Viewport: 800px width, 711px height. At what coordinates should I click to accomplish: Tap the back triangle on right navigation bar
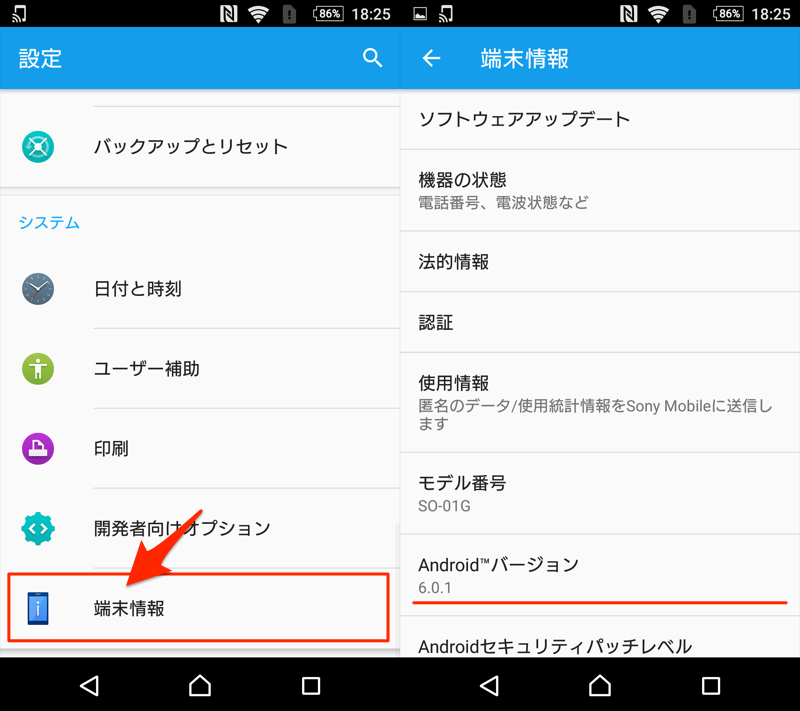tap(490, 685)
